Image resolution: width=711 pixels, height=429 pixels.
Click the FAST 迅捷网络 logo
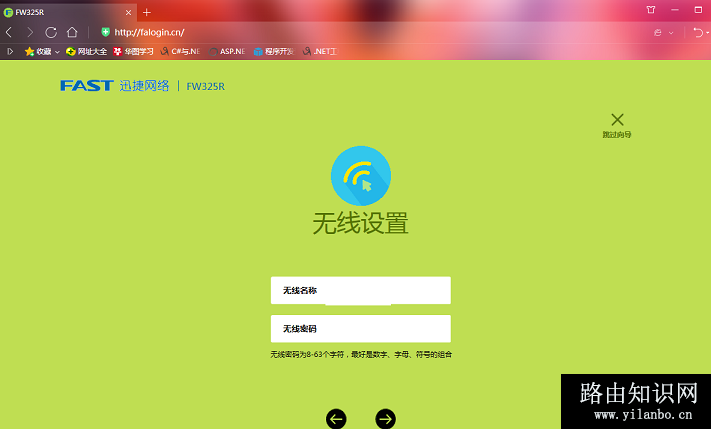[115, 86]
